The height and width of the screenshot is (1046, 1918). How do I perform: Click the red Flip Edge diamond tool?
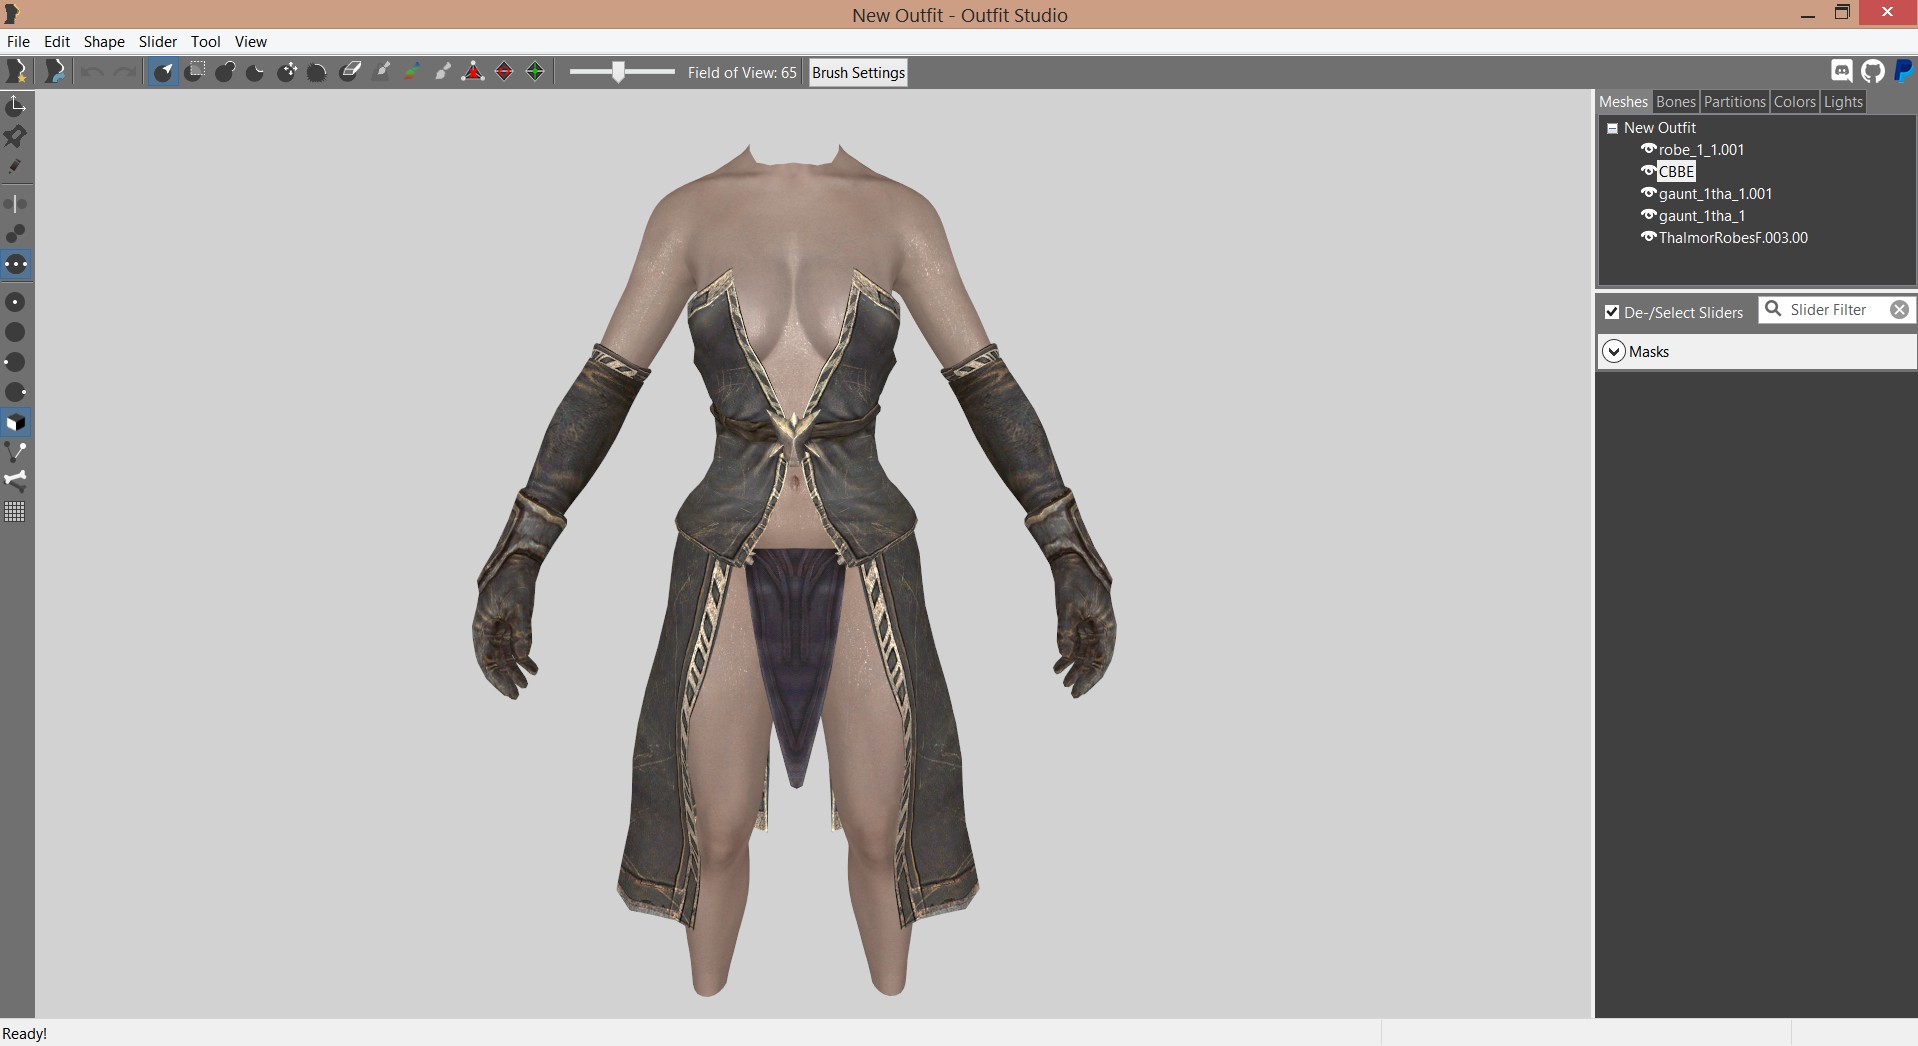(x=505, y=72)
